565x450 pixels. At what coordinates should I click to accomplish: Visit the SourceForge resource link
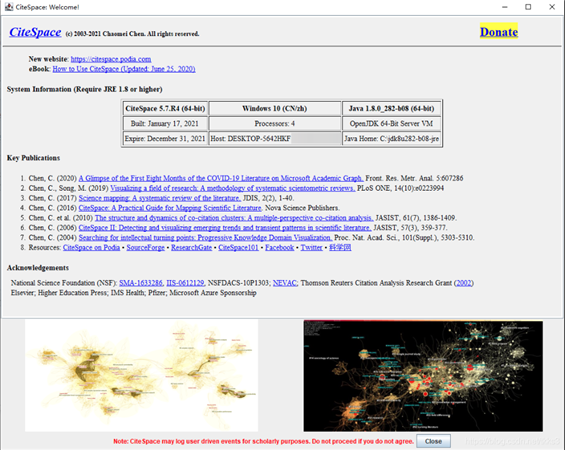click(146, 248)
